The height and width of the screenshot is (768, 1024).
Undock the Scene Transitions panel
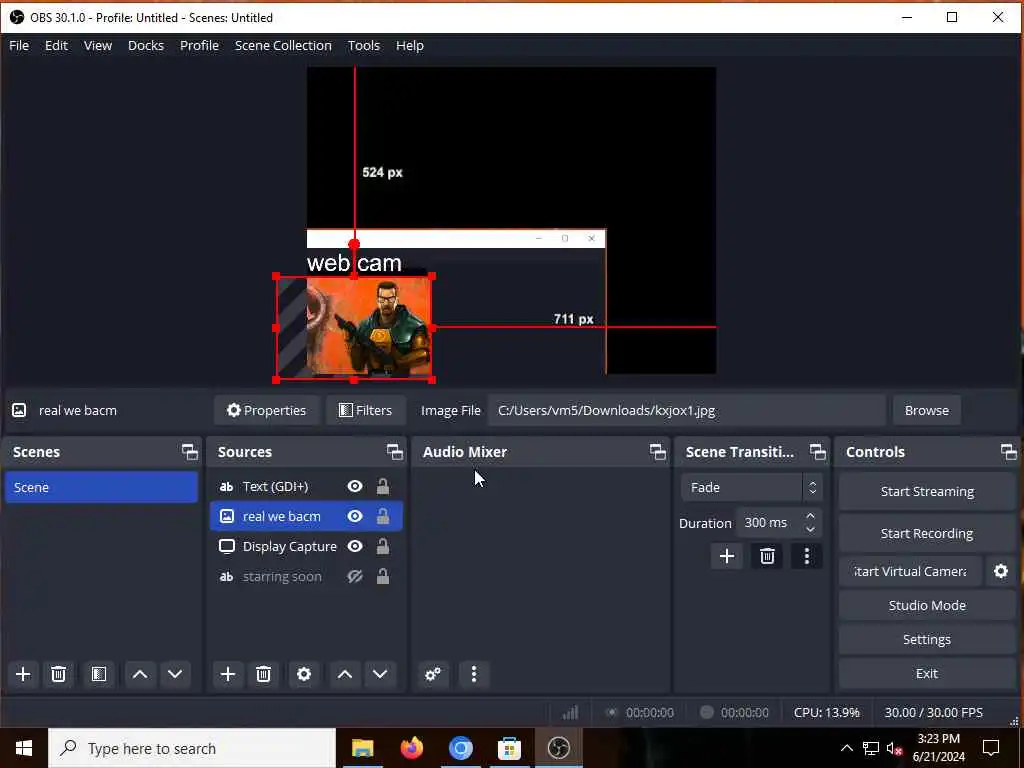tap(818, 452)
